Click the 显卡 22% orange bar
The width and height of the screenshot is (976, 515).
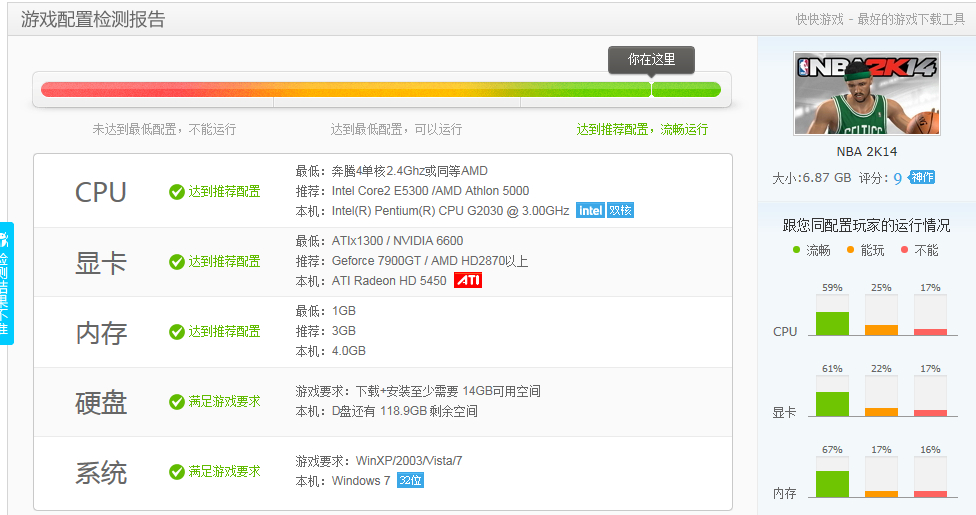tap(881, 412)
